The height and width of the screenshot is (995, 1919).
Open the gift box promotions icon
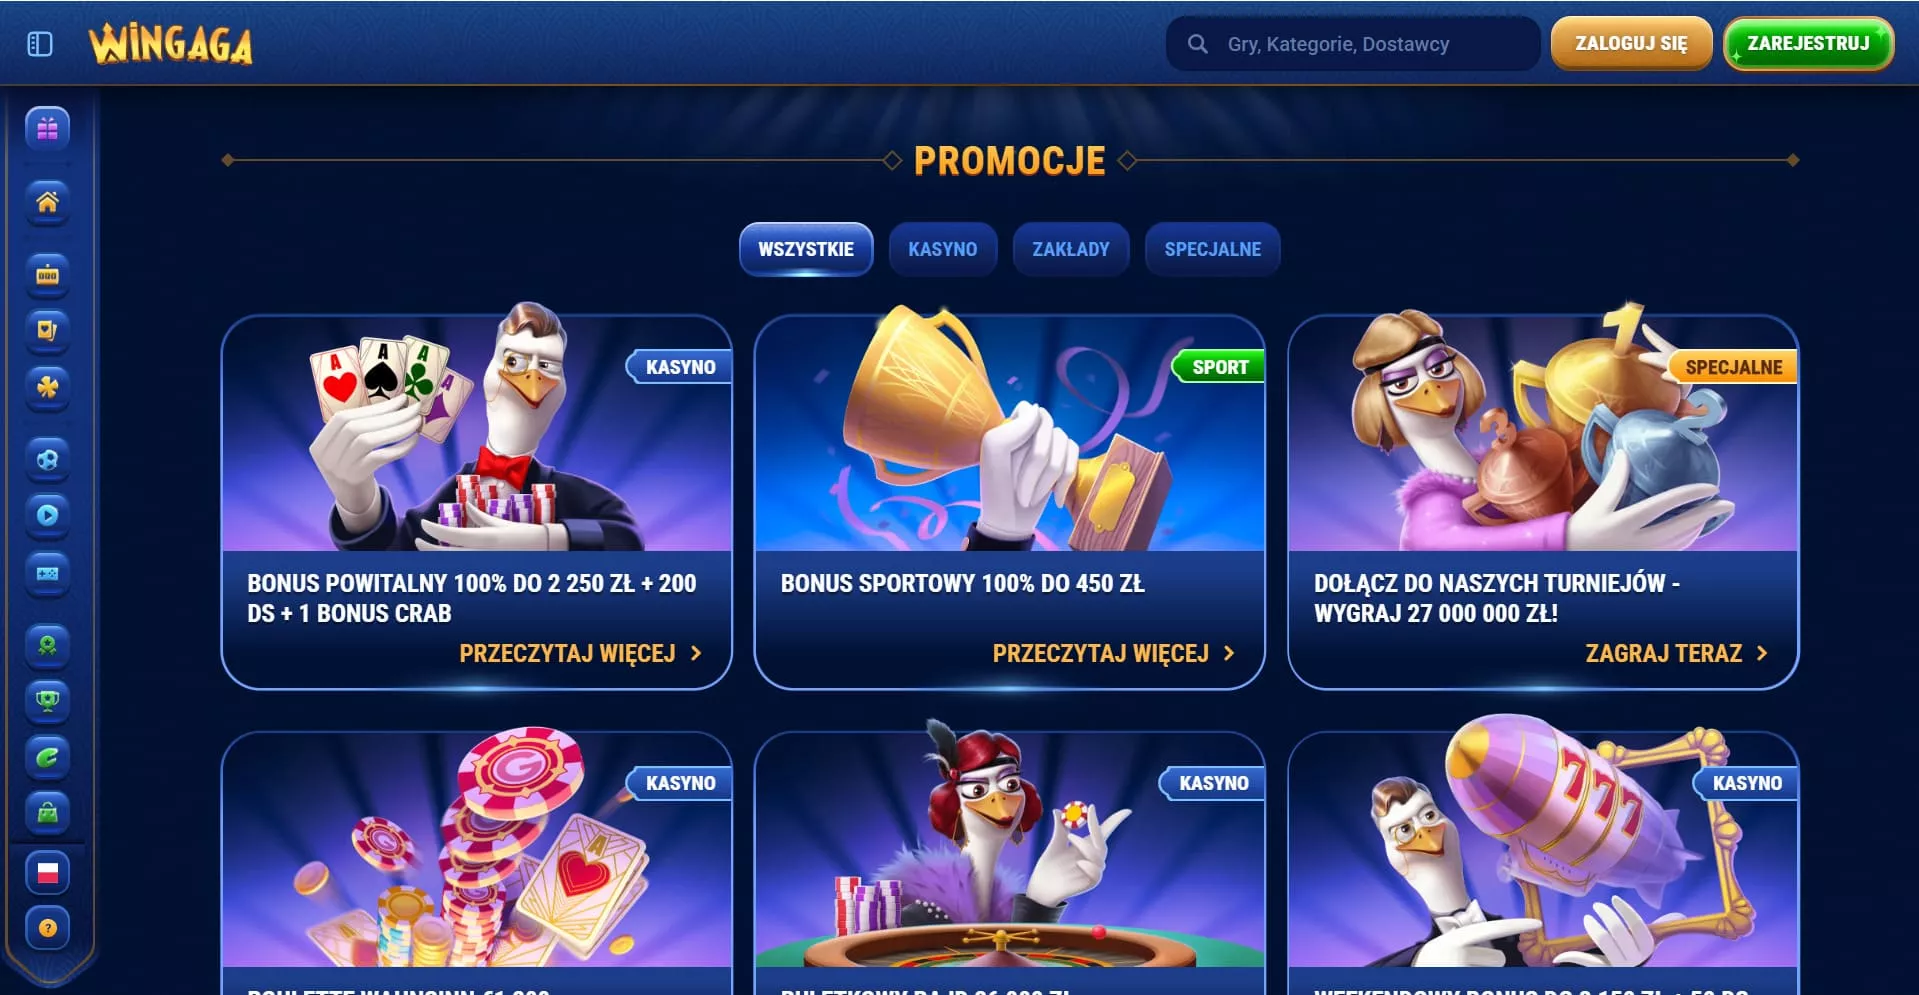(x=47, y=128)
